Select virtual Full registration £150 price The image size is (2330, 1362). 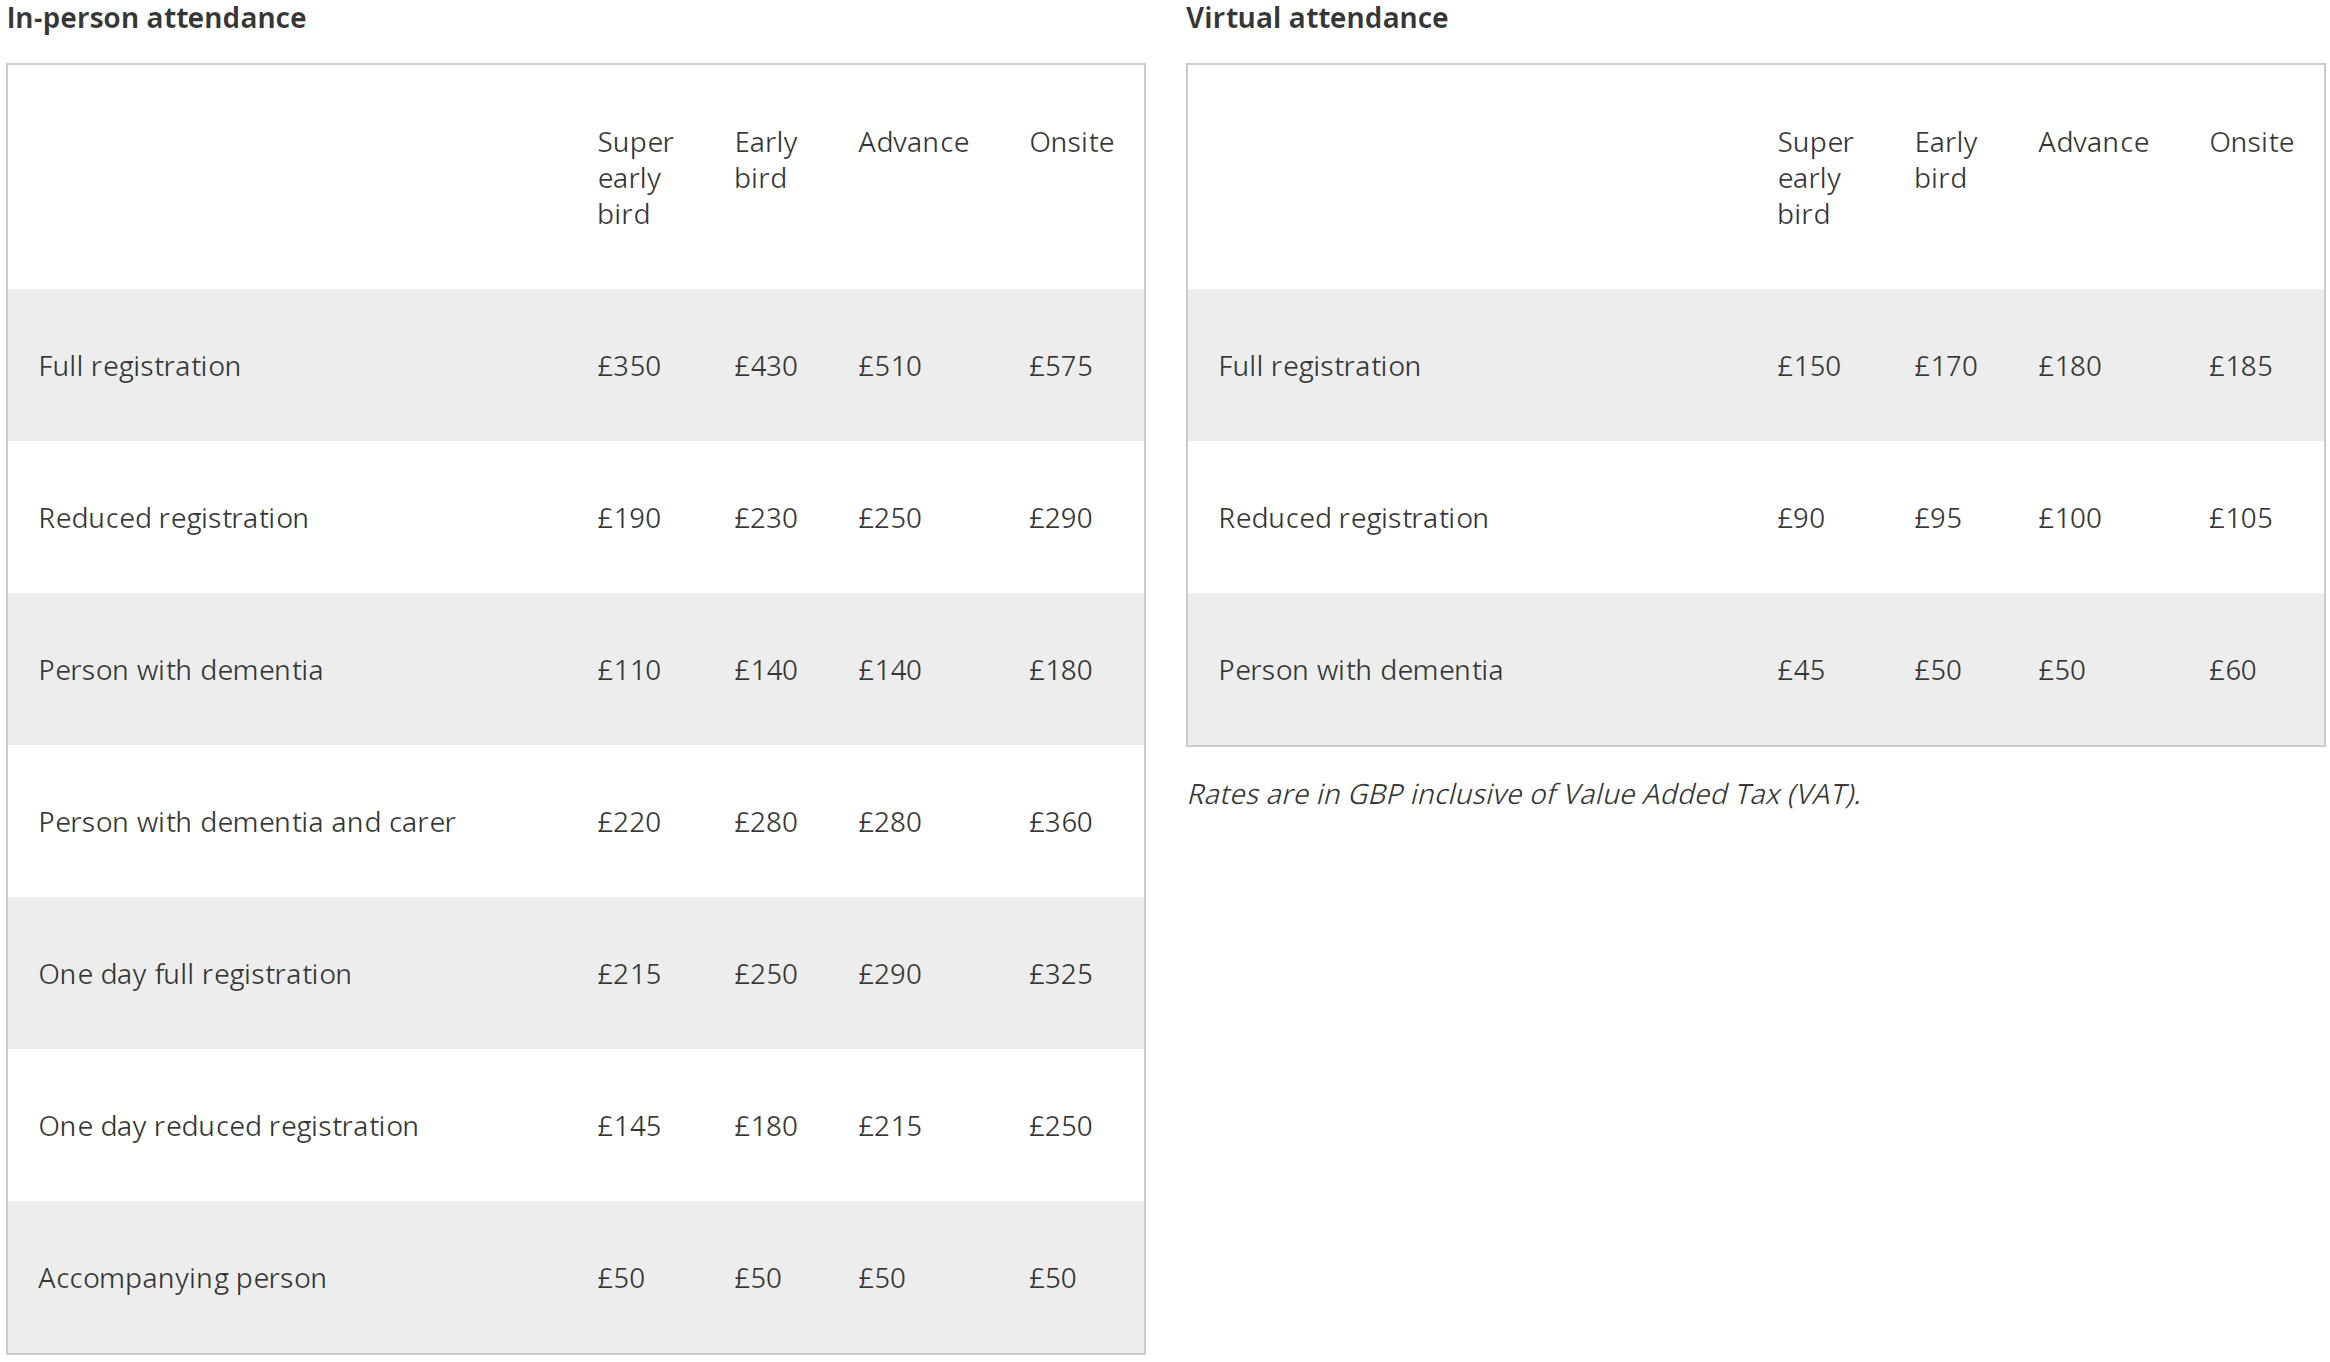coord(1808,366)
